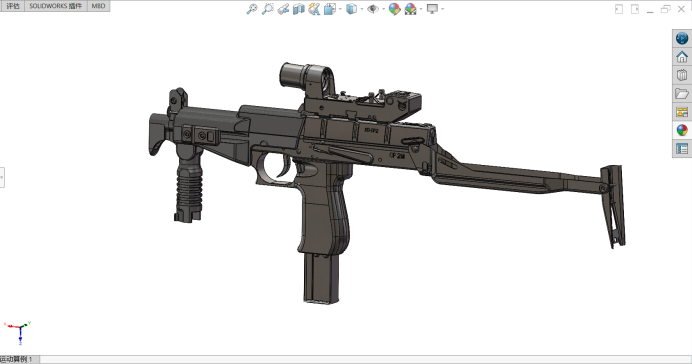Select the MBD tab

click(x=98, y=6)
